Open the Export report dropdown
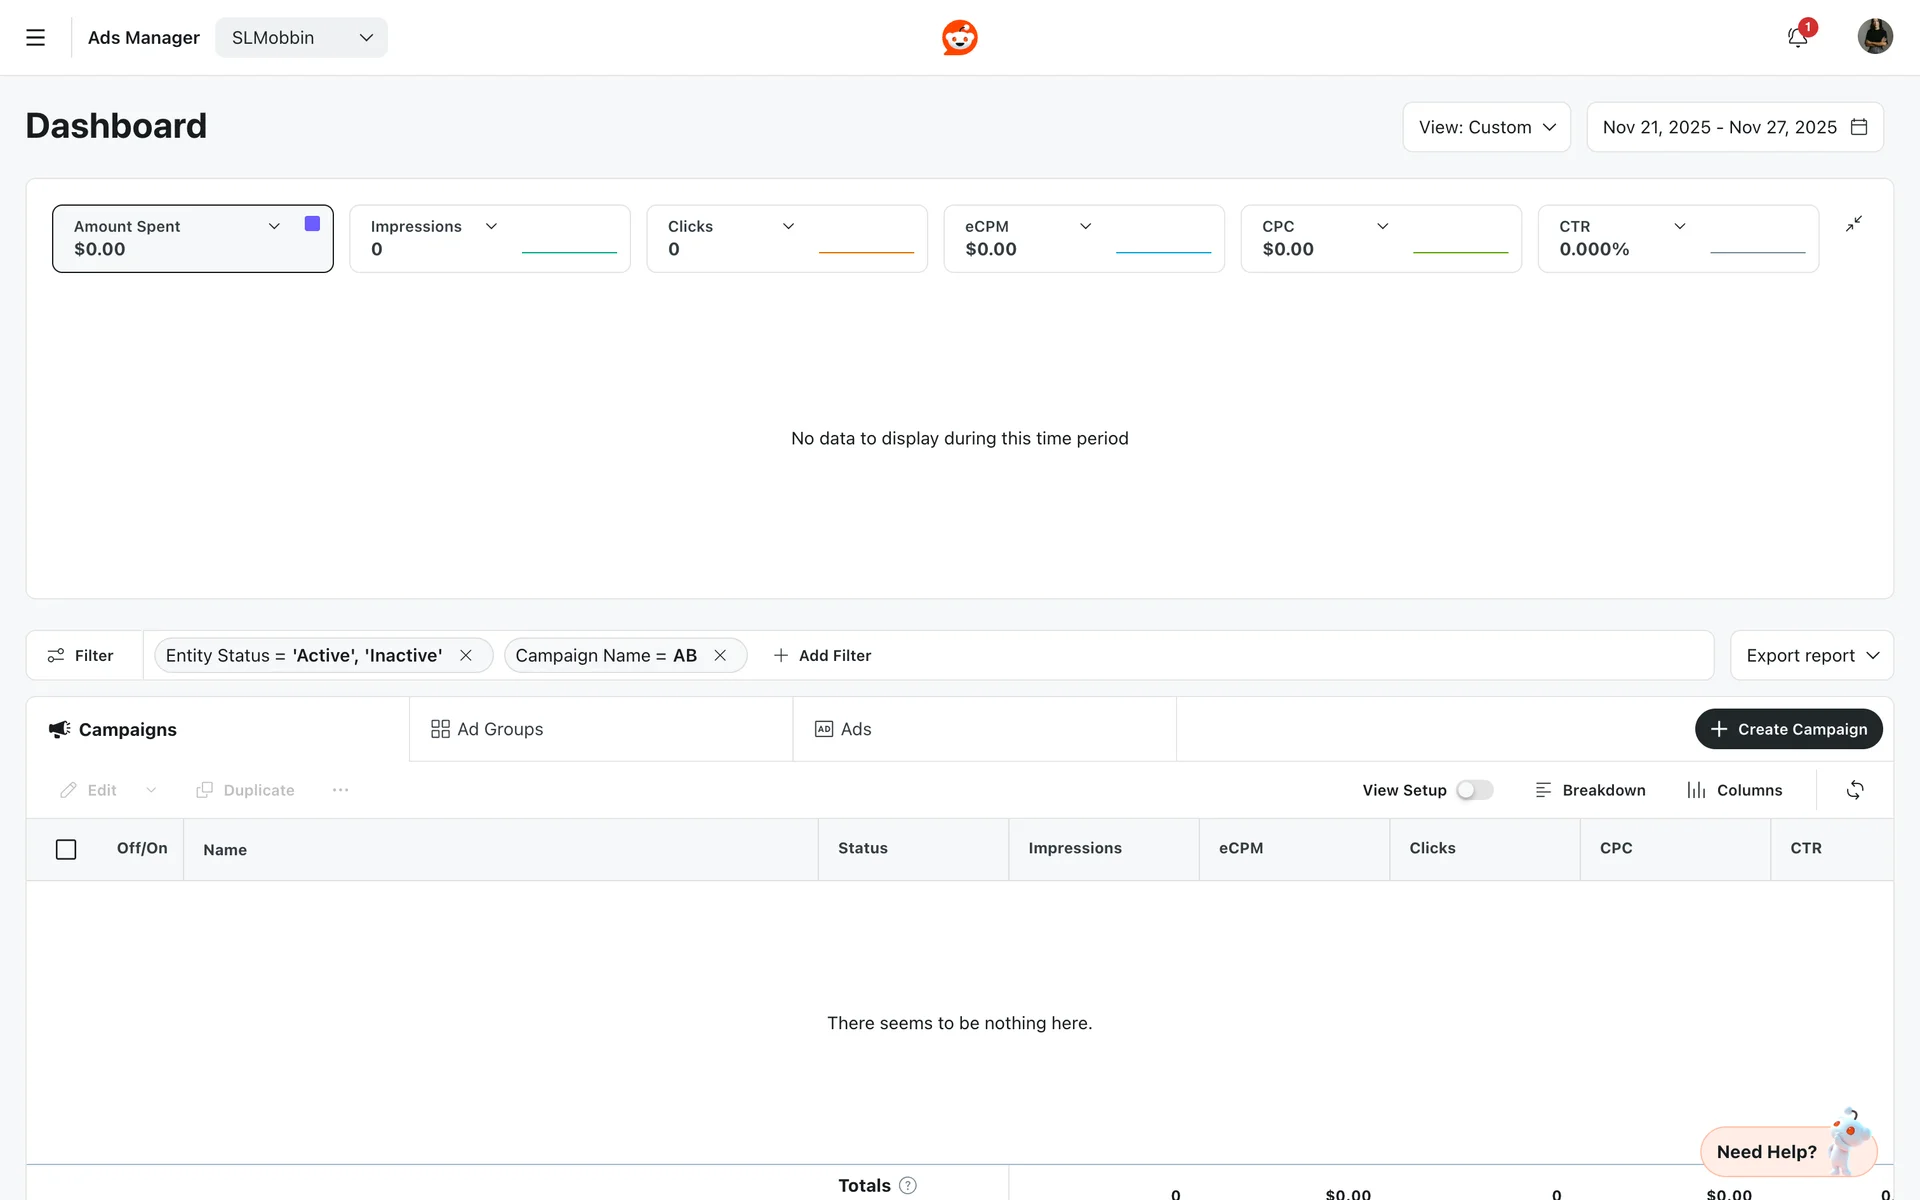The width and height of the screenshot is (1920, 1200). [1811, 656]
